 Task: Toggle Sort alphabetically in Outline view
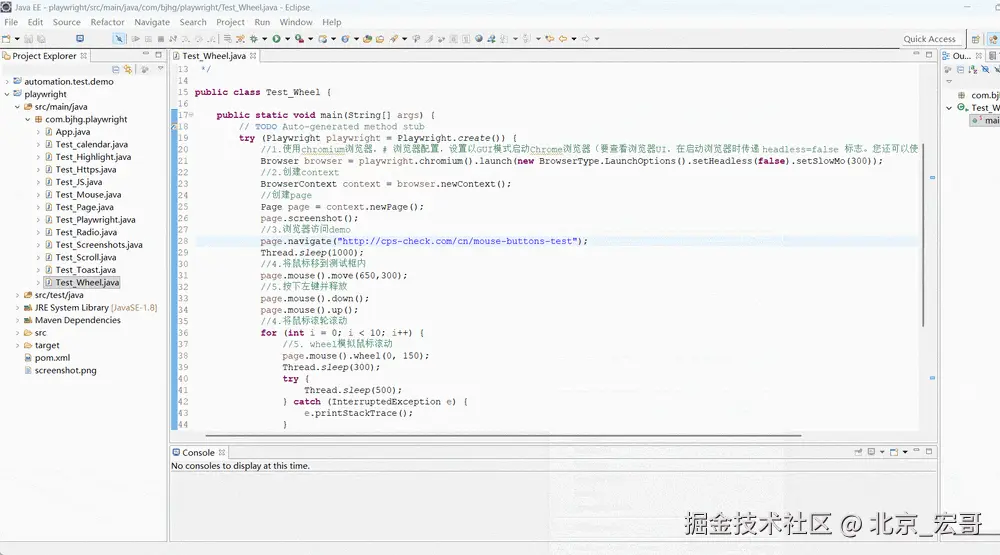[x=973, y=70]
